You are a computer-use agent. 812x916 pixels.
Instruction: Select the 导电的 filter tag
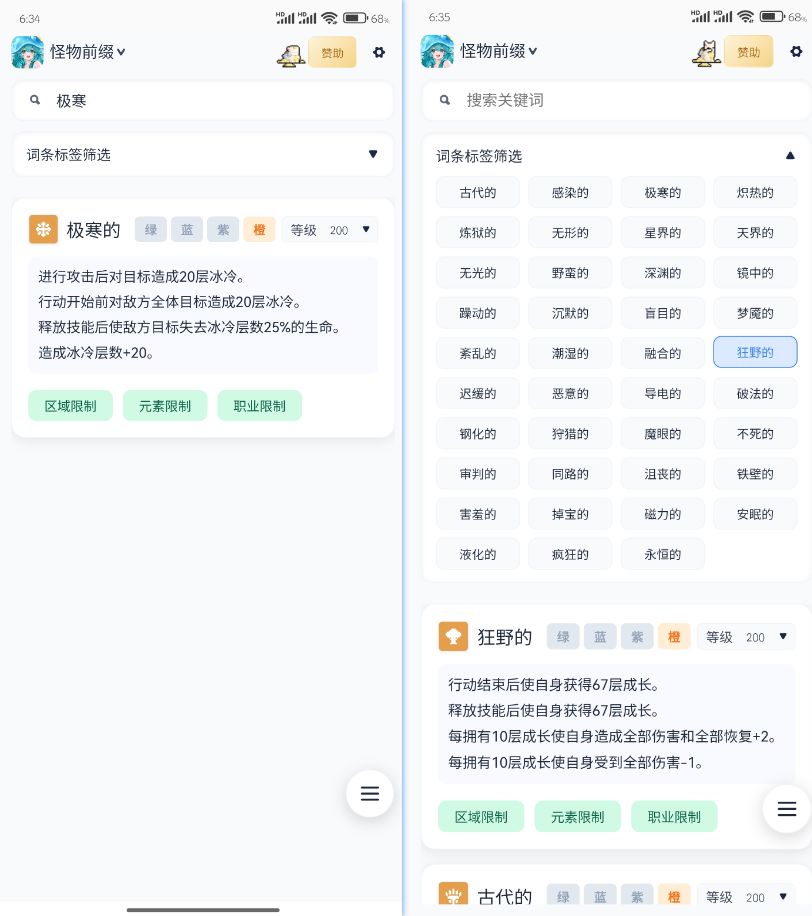662,394
